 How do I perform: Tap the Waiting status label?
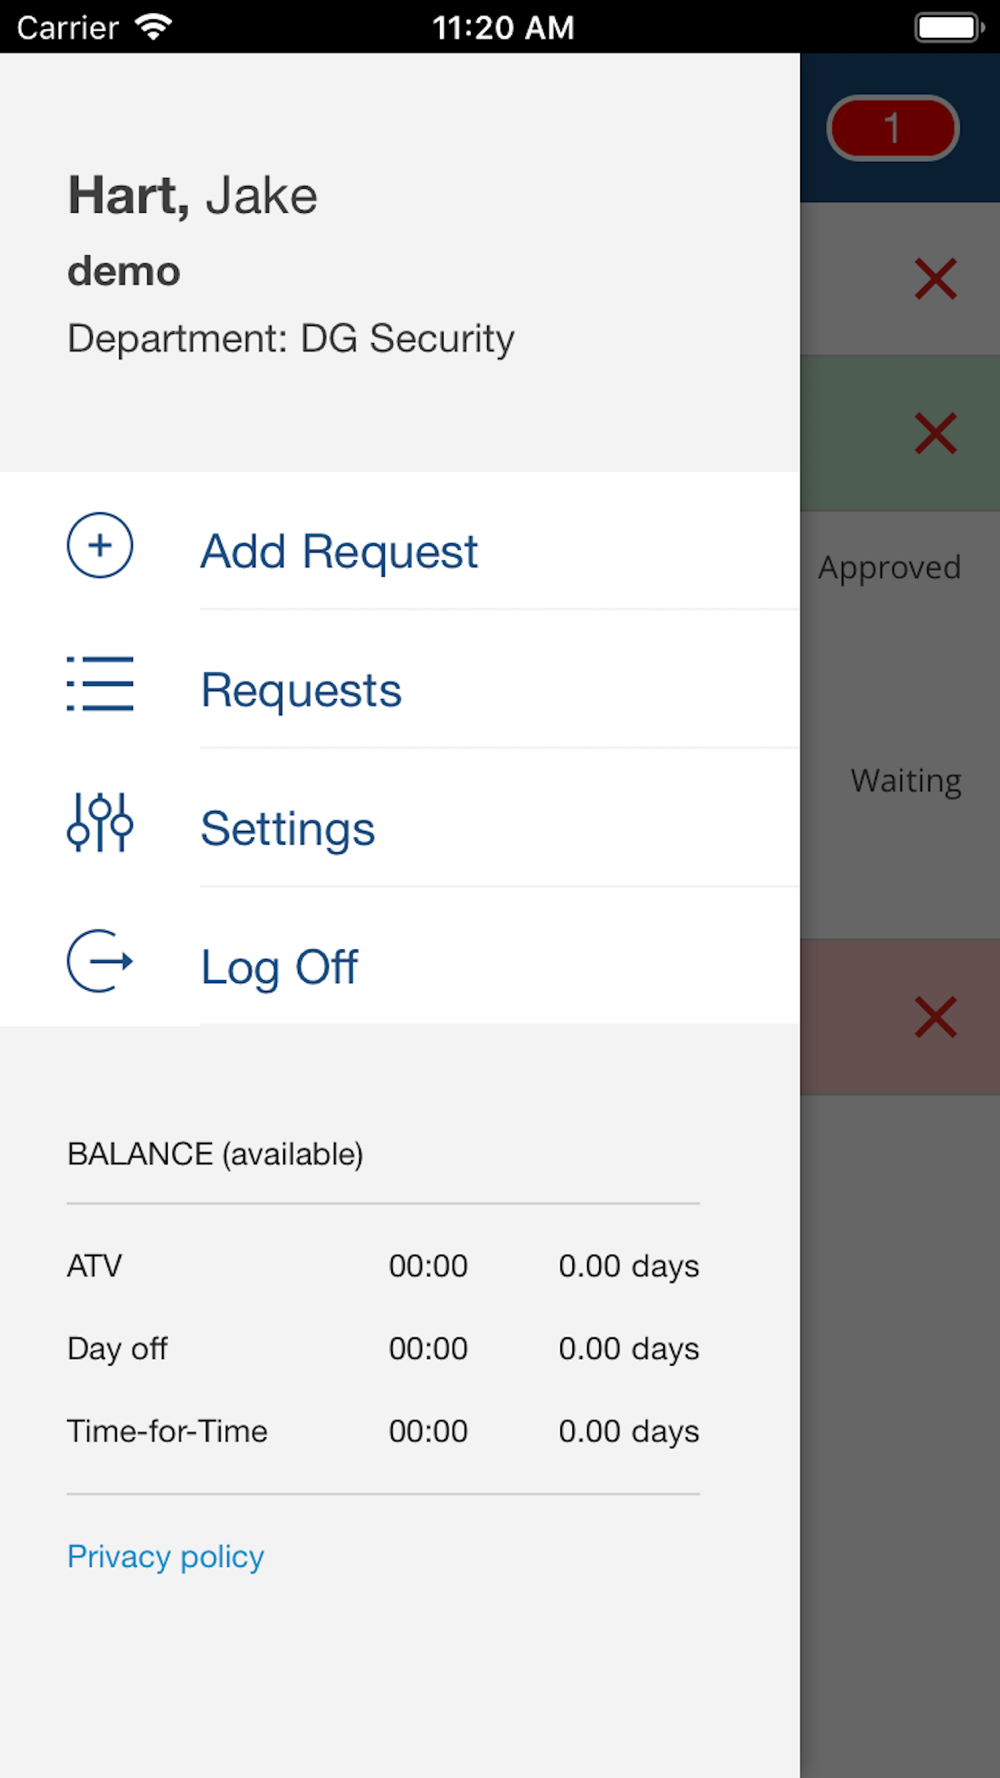coord(906,780)
